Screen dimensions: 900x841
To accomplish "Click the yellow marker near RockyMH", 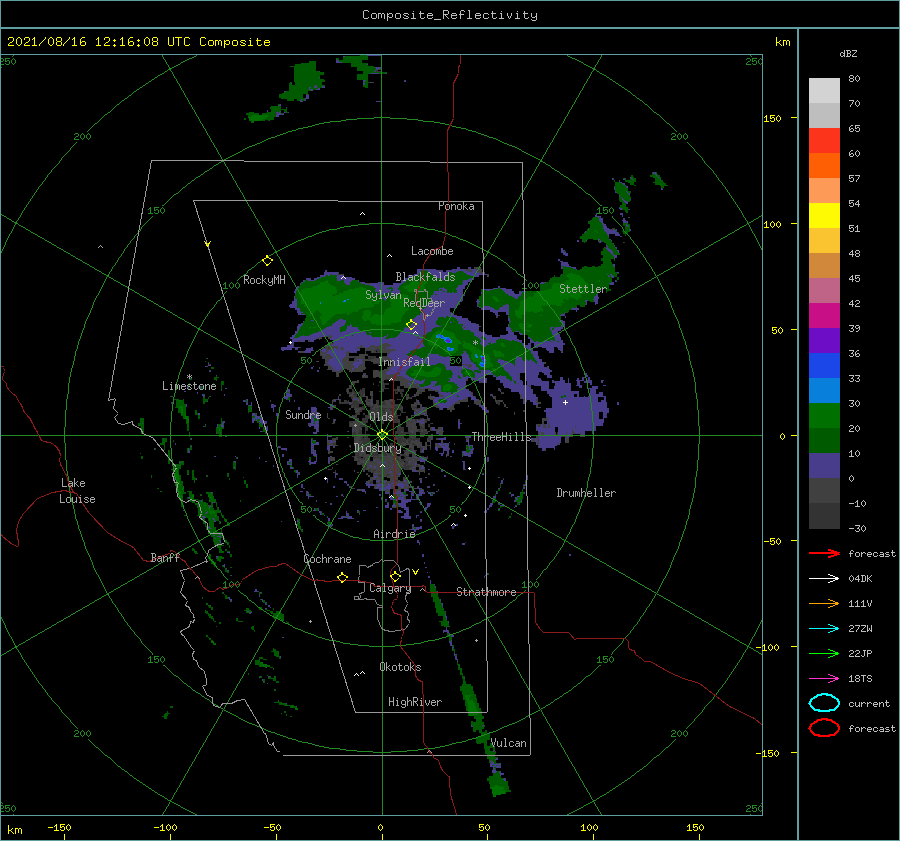I will coord(267,261).
